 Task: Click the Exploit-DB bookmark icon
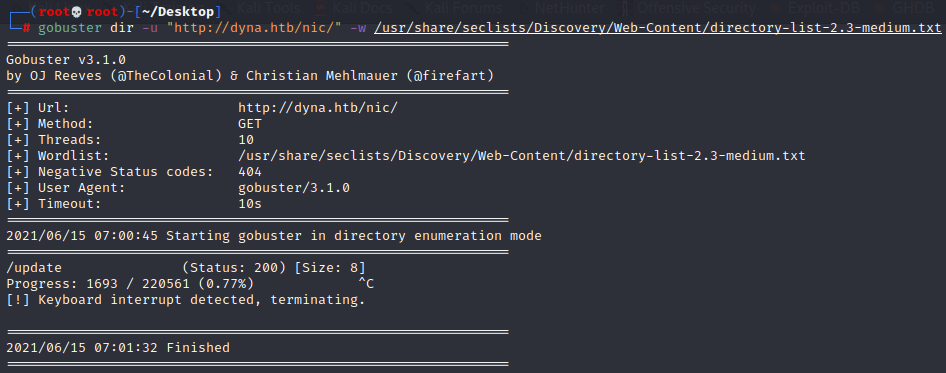tap(775, 8)
